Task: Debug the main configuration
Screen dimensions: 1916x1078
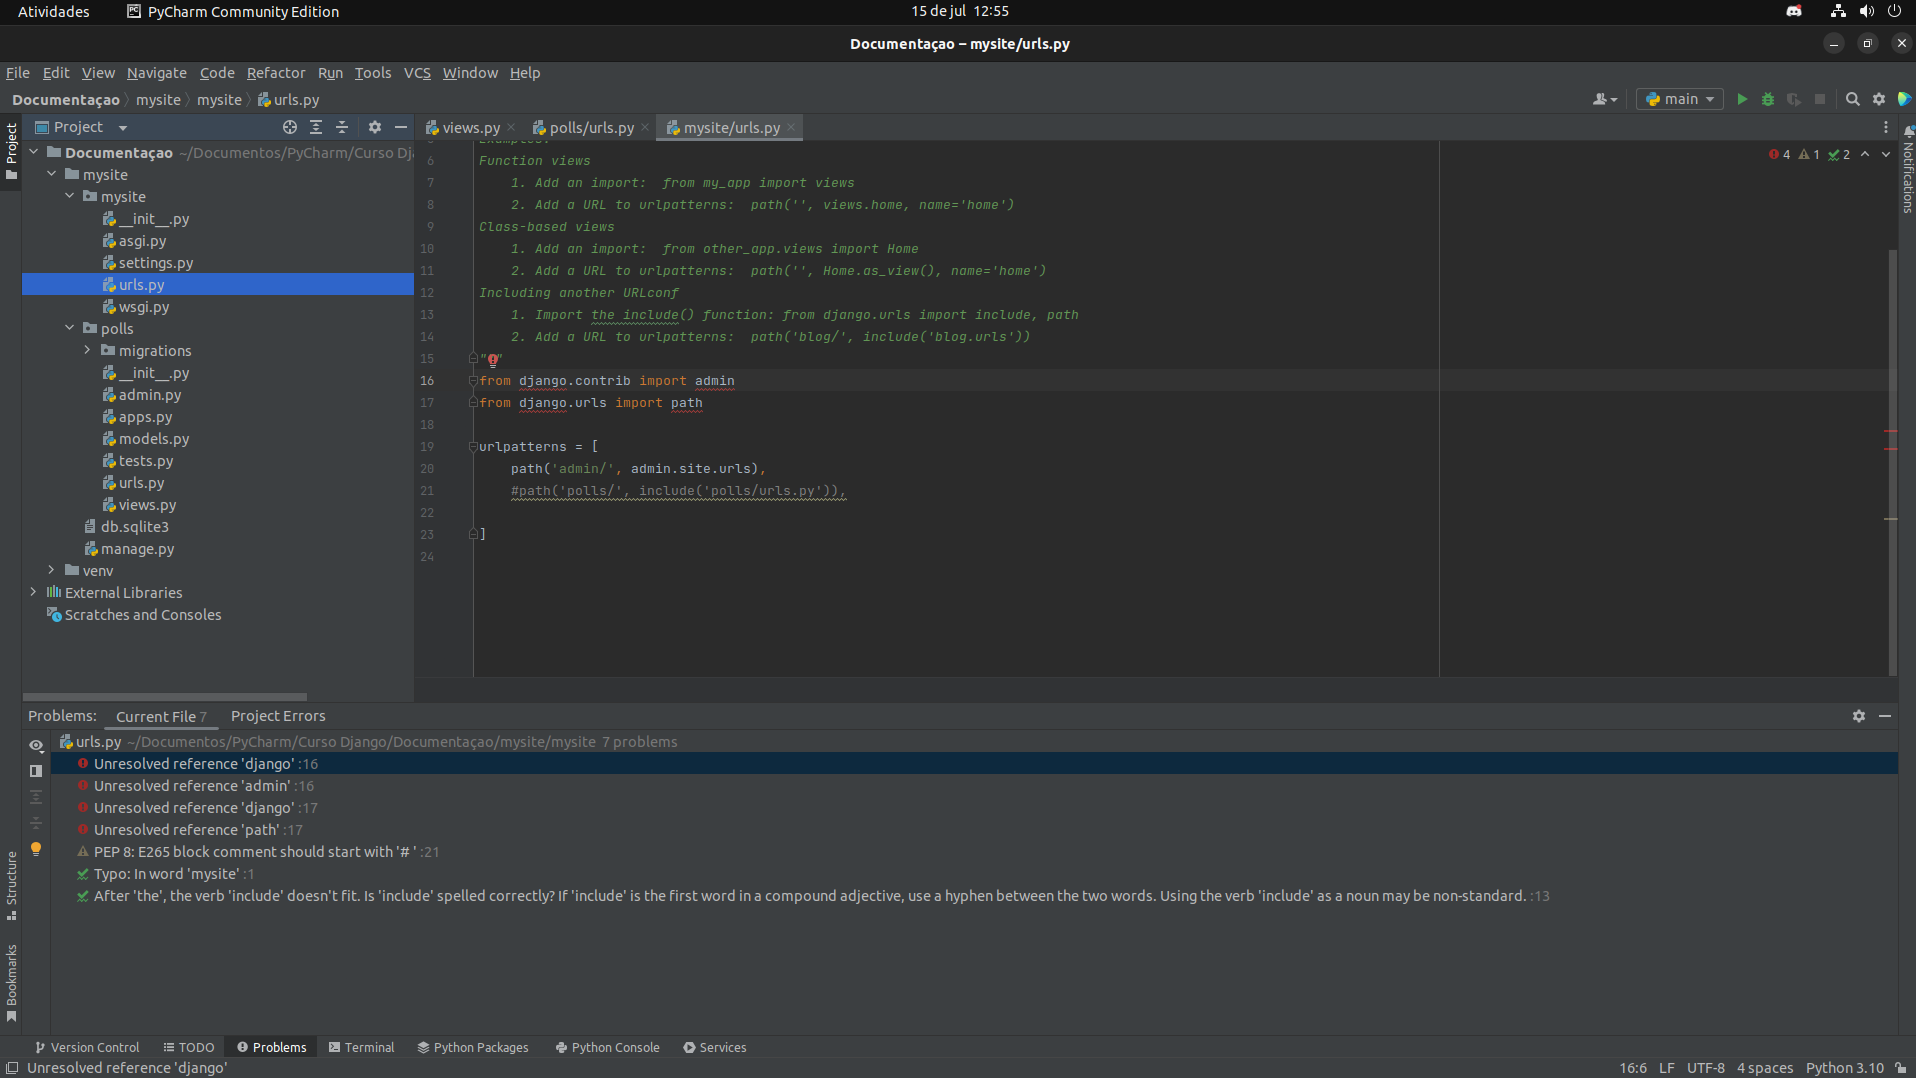Action: [1768, 99]
